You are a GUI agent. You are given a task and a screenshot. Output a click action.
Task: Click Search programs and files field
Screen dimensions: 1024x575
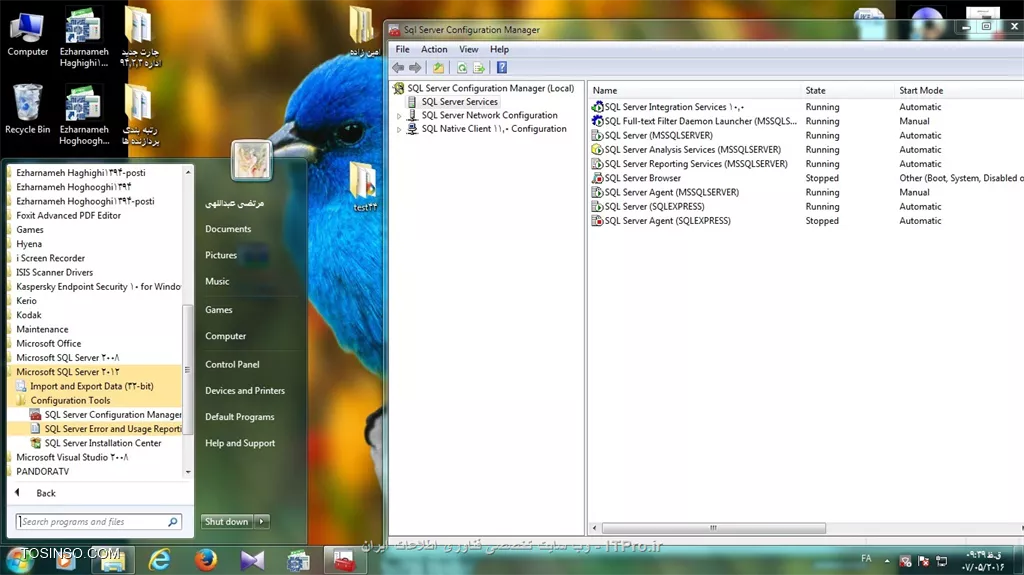click(x=98, y=521)
